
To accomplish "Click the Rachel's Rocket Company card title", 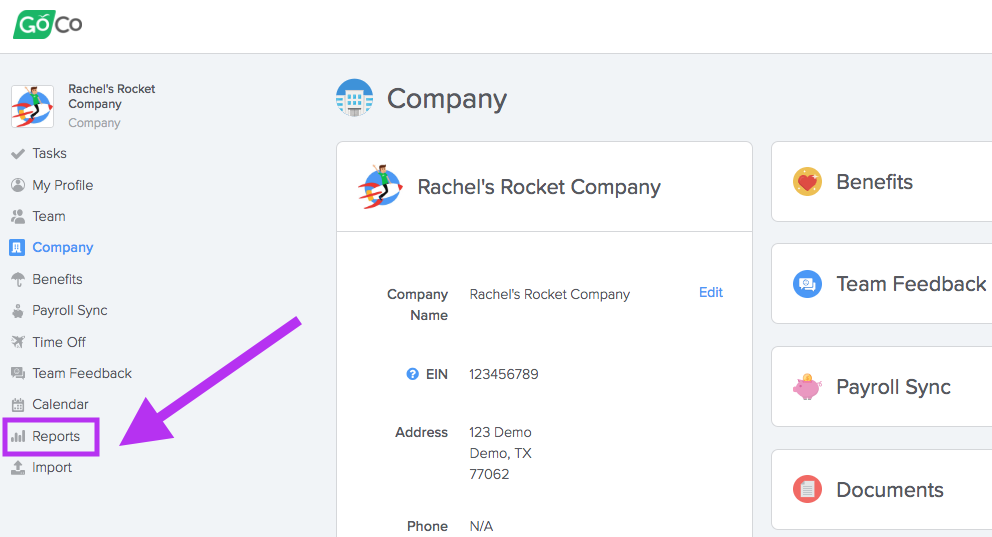I will pos(539,187).
